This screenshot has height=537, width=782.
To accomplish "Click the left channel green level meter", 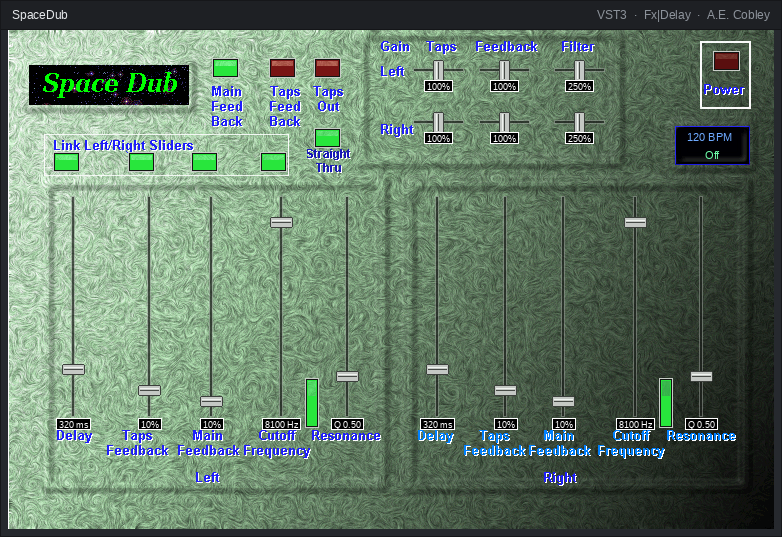I will (312, 402).
